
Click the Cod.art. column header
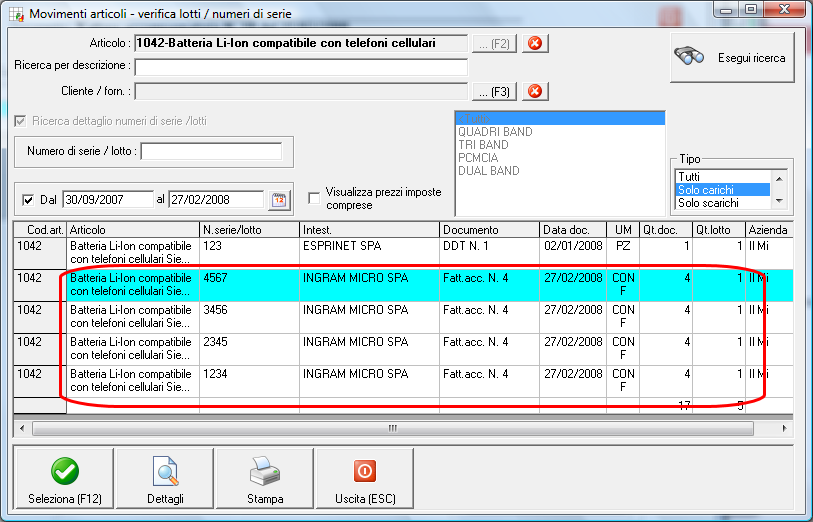(x=40, y=230)
